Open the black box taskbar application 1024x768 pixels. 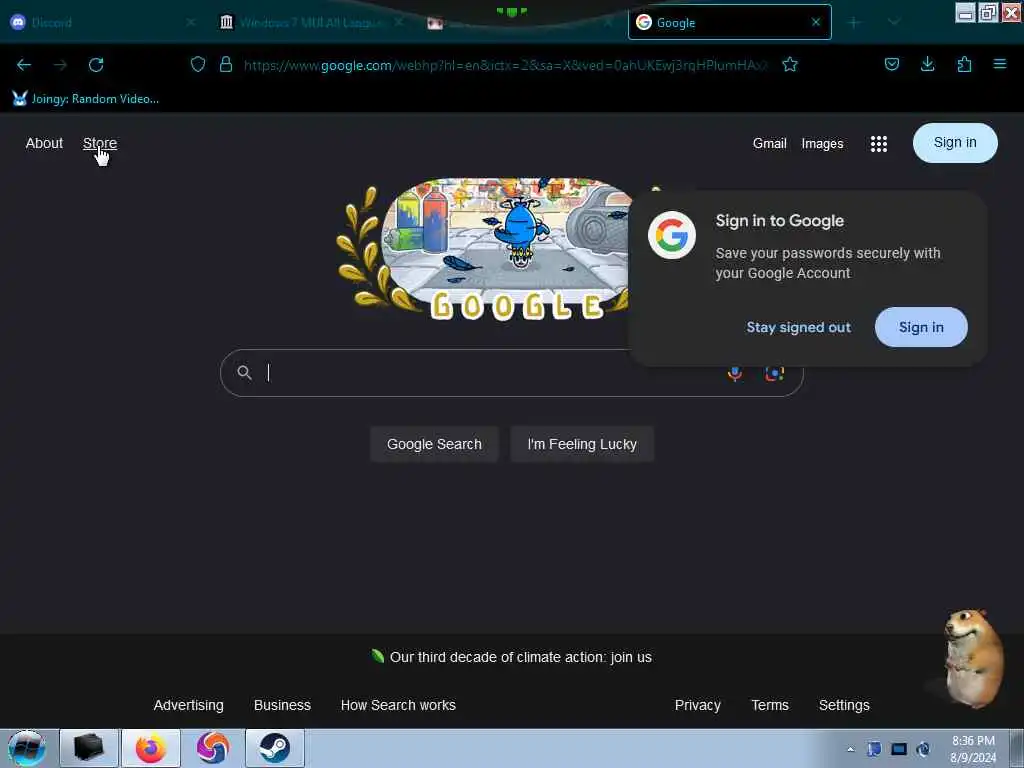click(x=89, y=748)
